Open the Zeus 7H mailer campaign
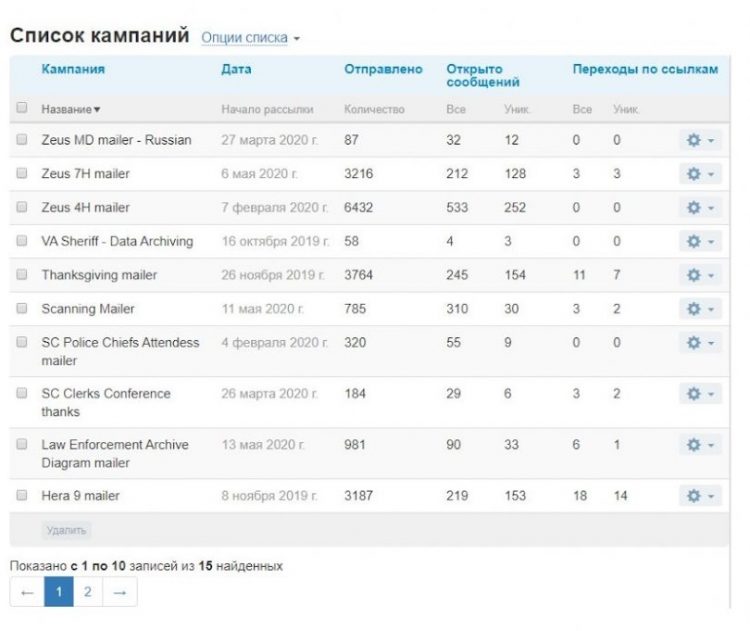Image resolution: width=750 pixels, height=631 pixels. [85, 174]
